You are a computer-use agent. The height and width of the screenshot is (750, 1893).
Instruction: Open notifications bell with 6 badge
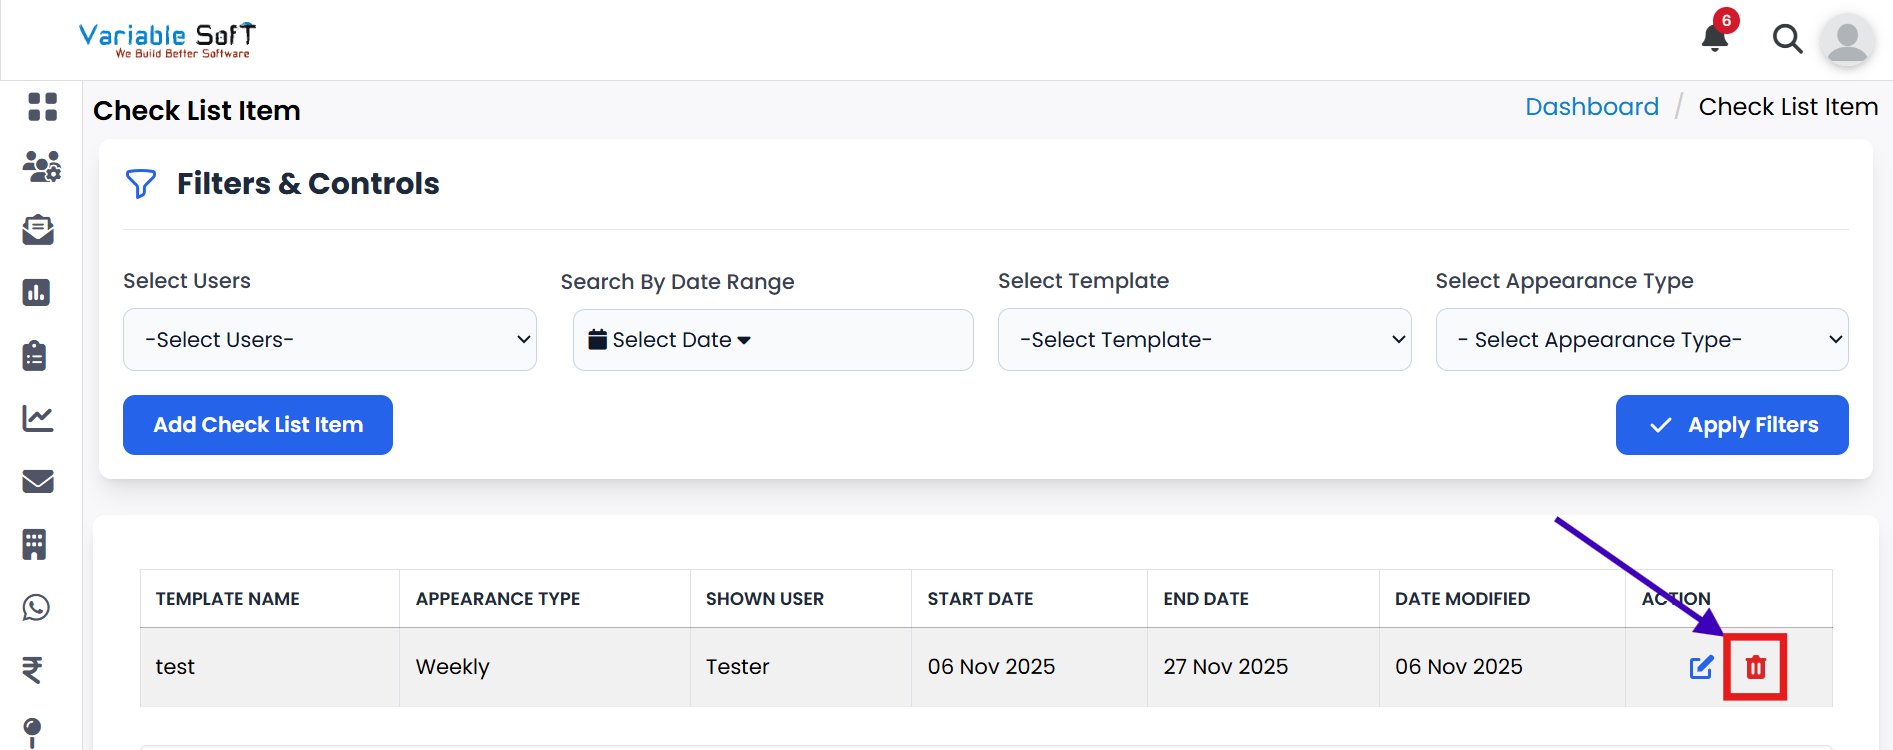click(1715, 38)
